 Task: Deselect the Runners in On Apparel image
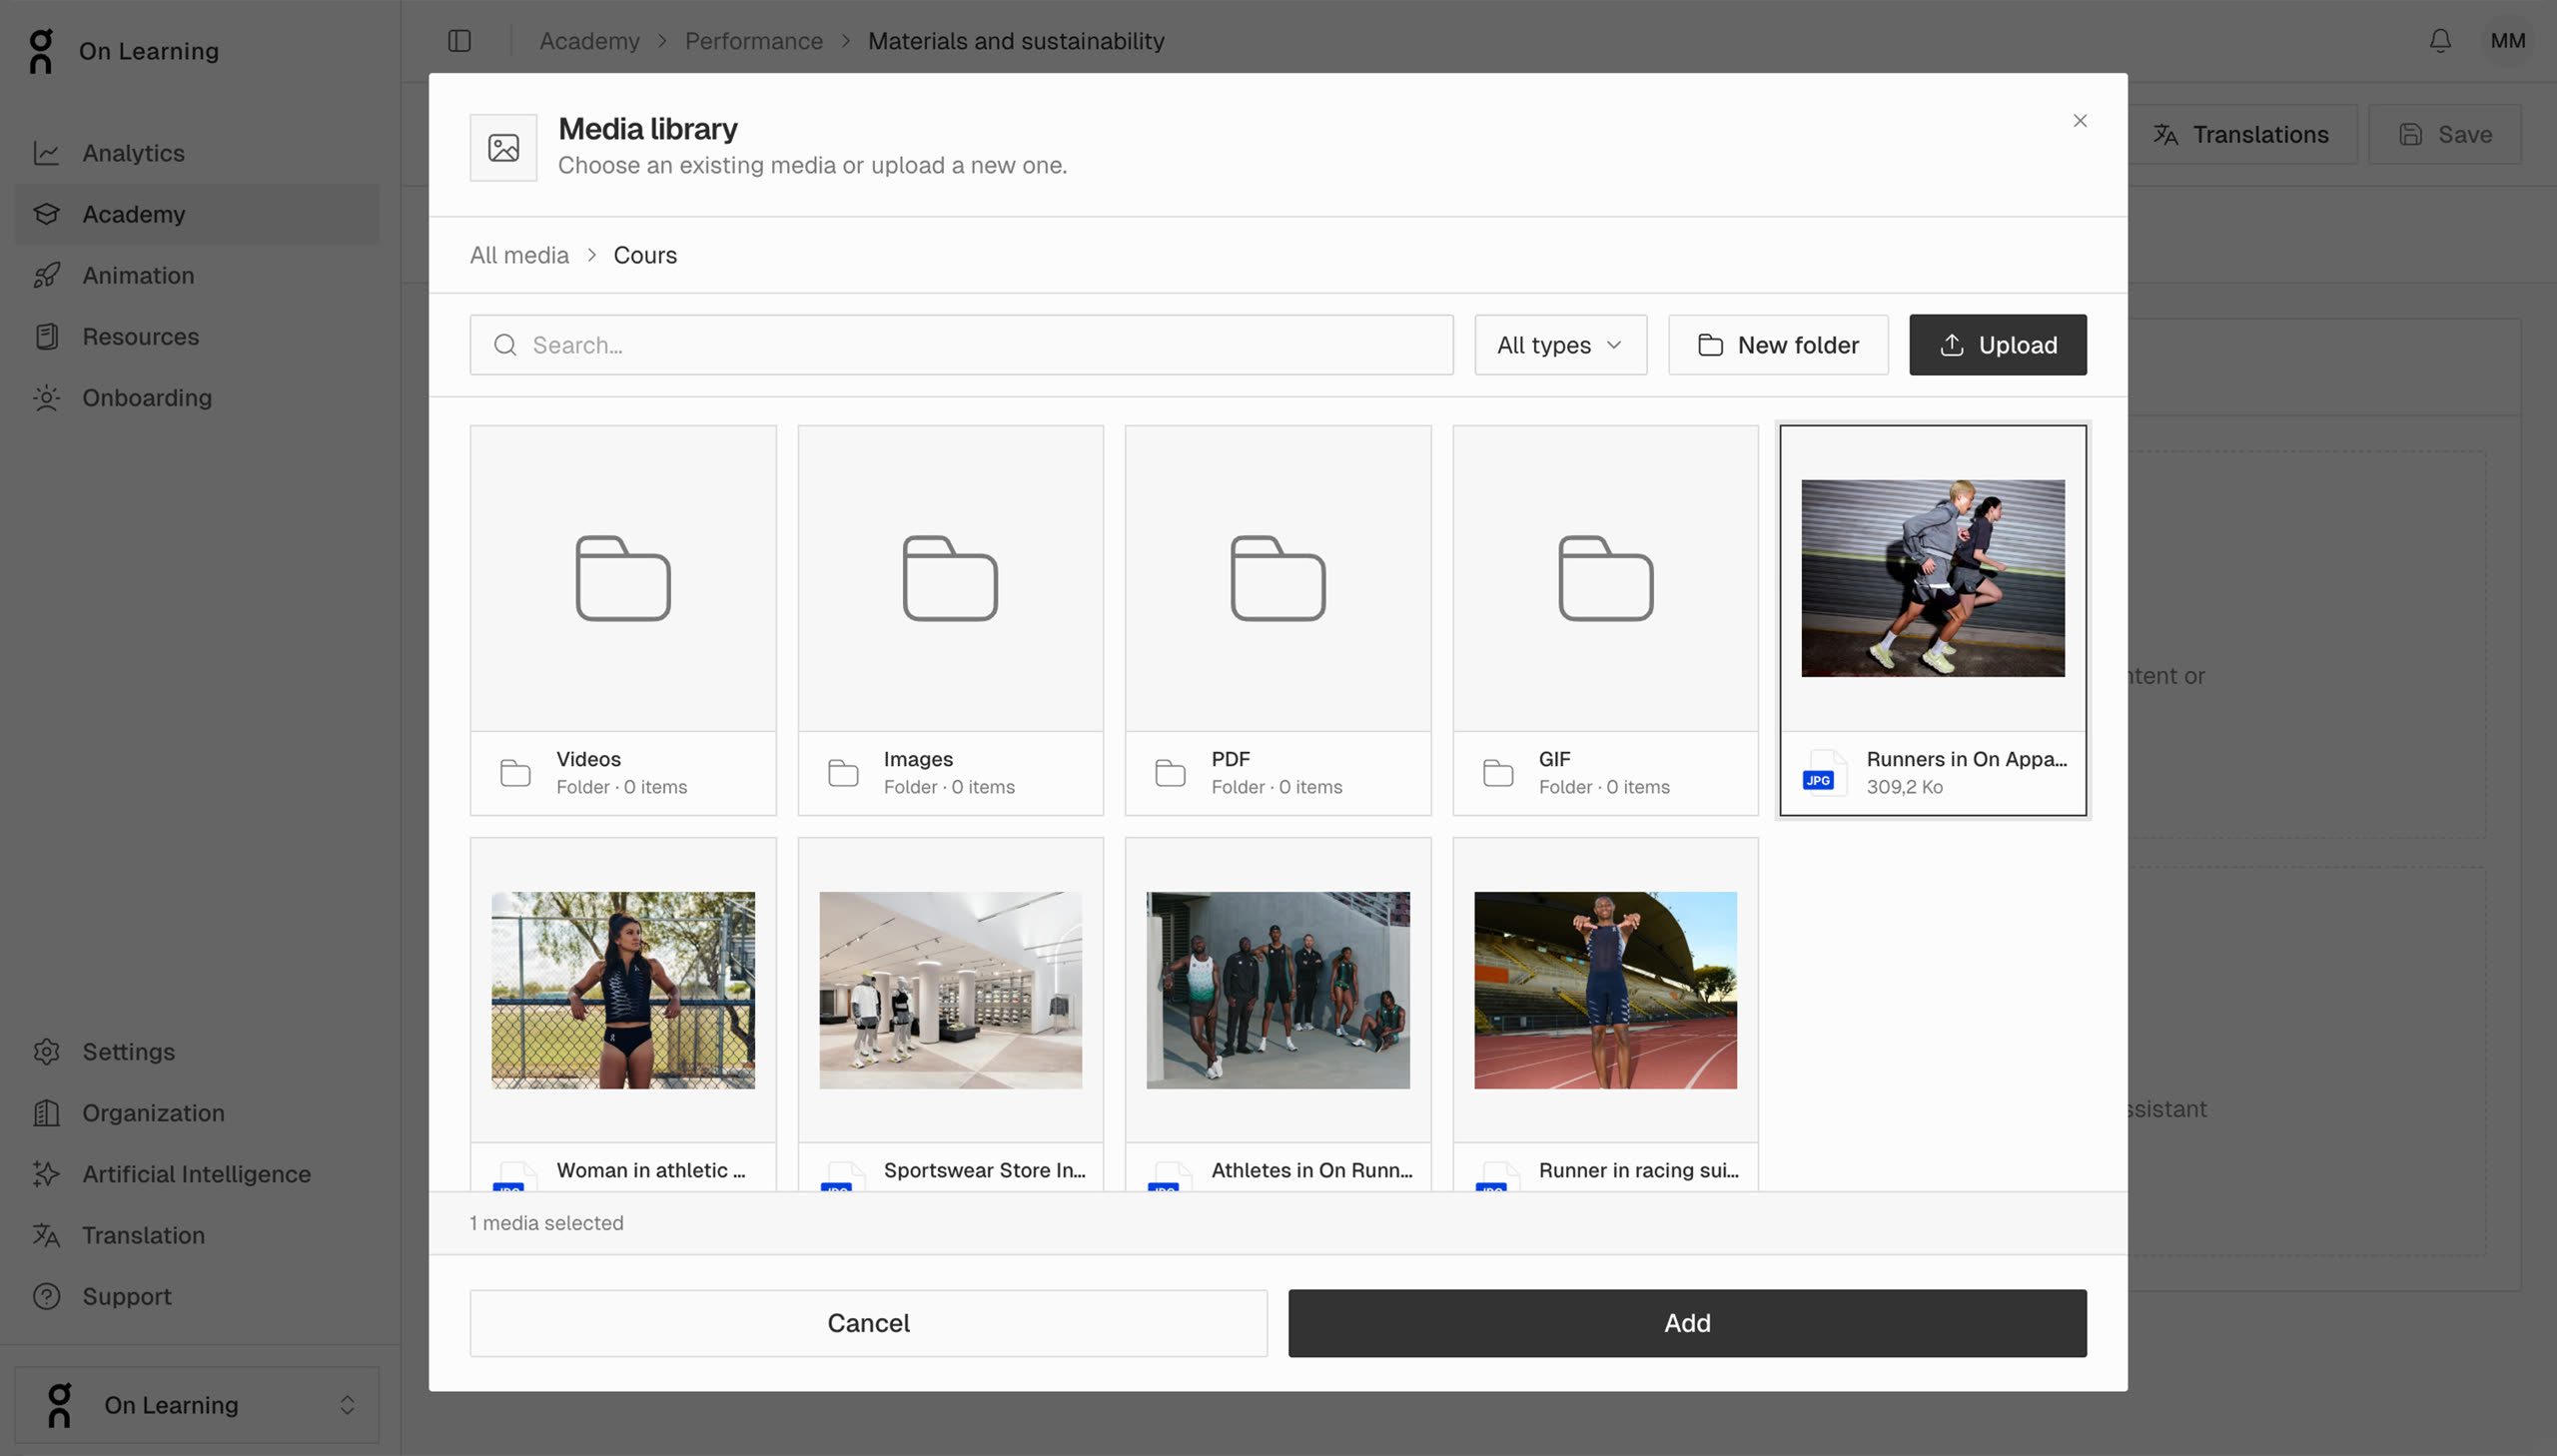[1933, 620]
